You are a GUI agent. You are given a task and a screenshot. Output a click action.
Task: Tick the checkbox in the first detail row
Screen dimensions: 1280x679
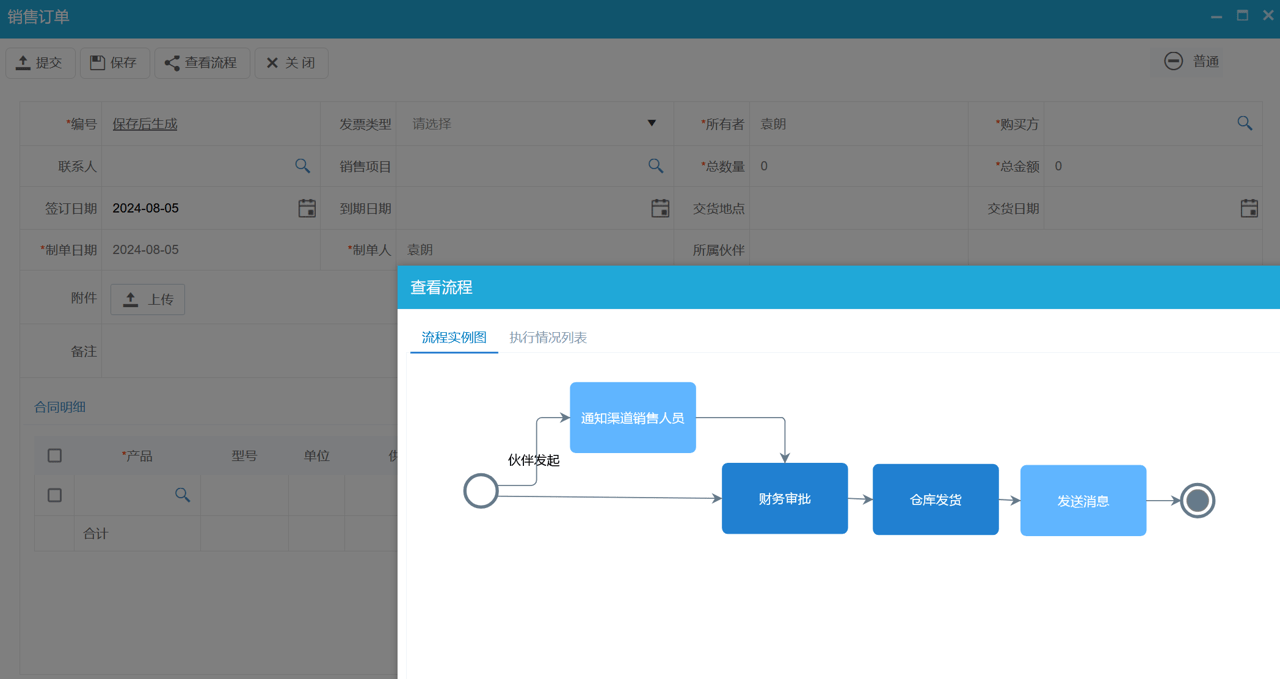[55, 495]
